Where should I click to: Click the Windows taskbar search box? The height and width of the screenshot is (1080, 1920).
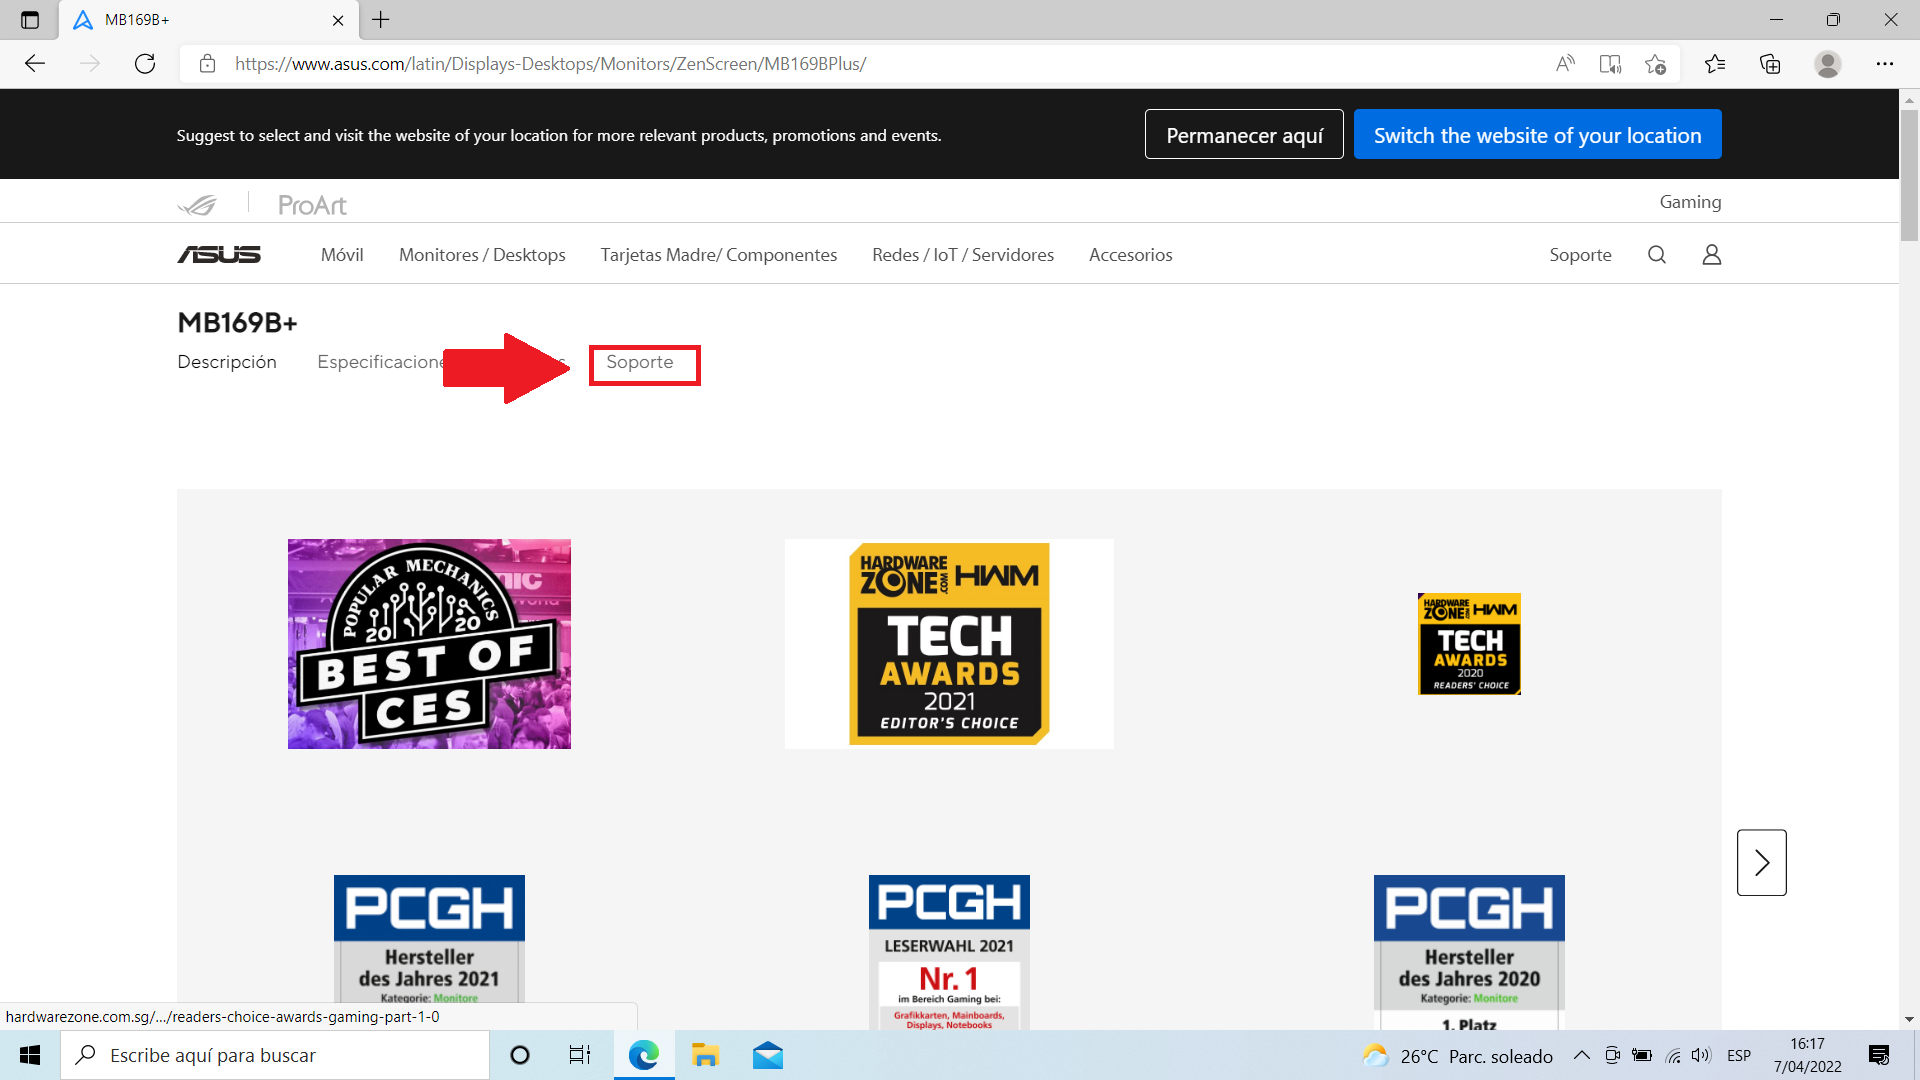275,1055
